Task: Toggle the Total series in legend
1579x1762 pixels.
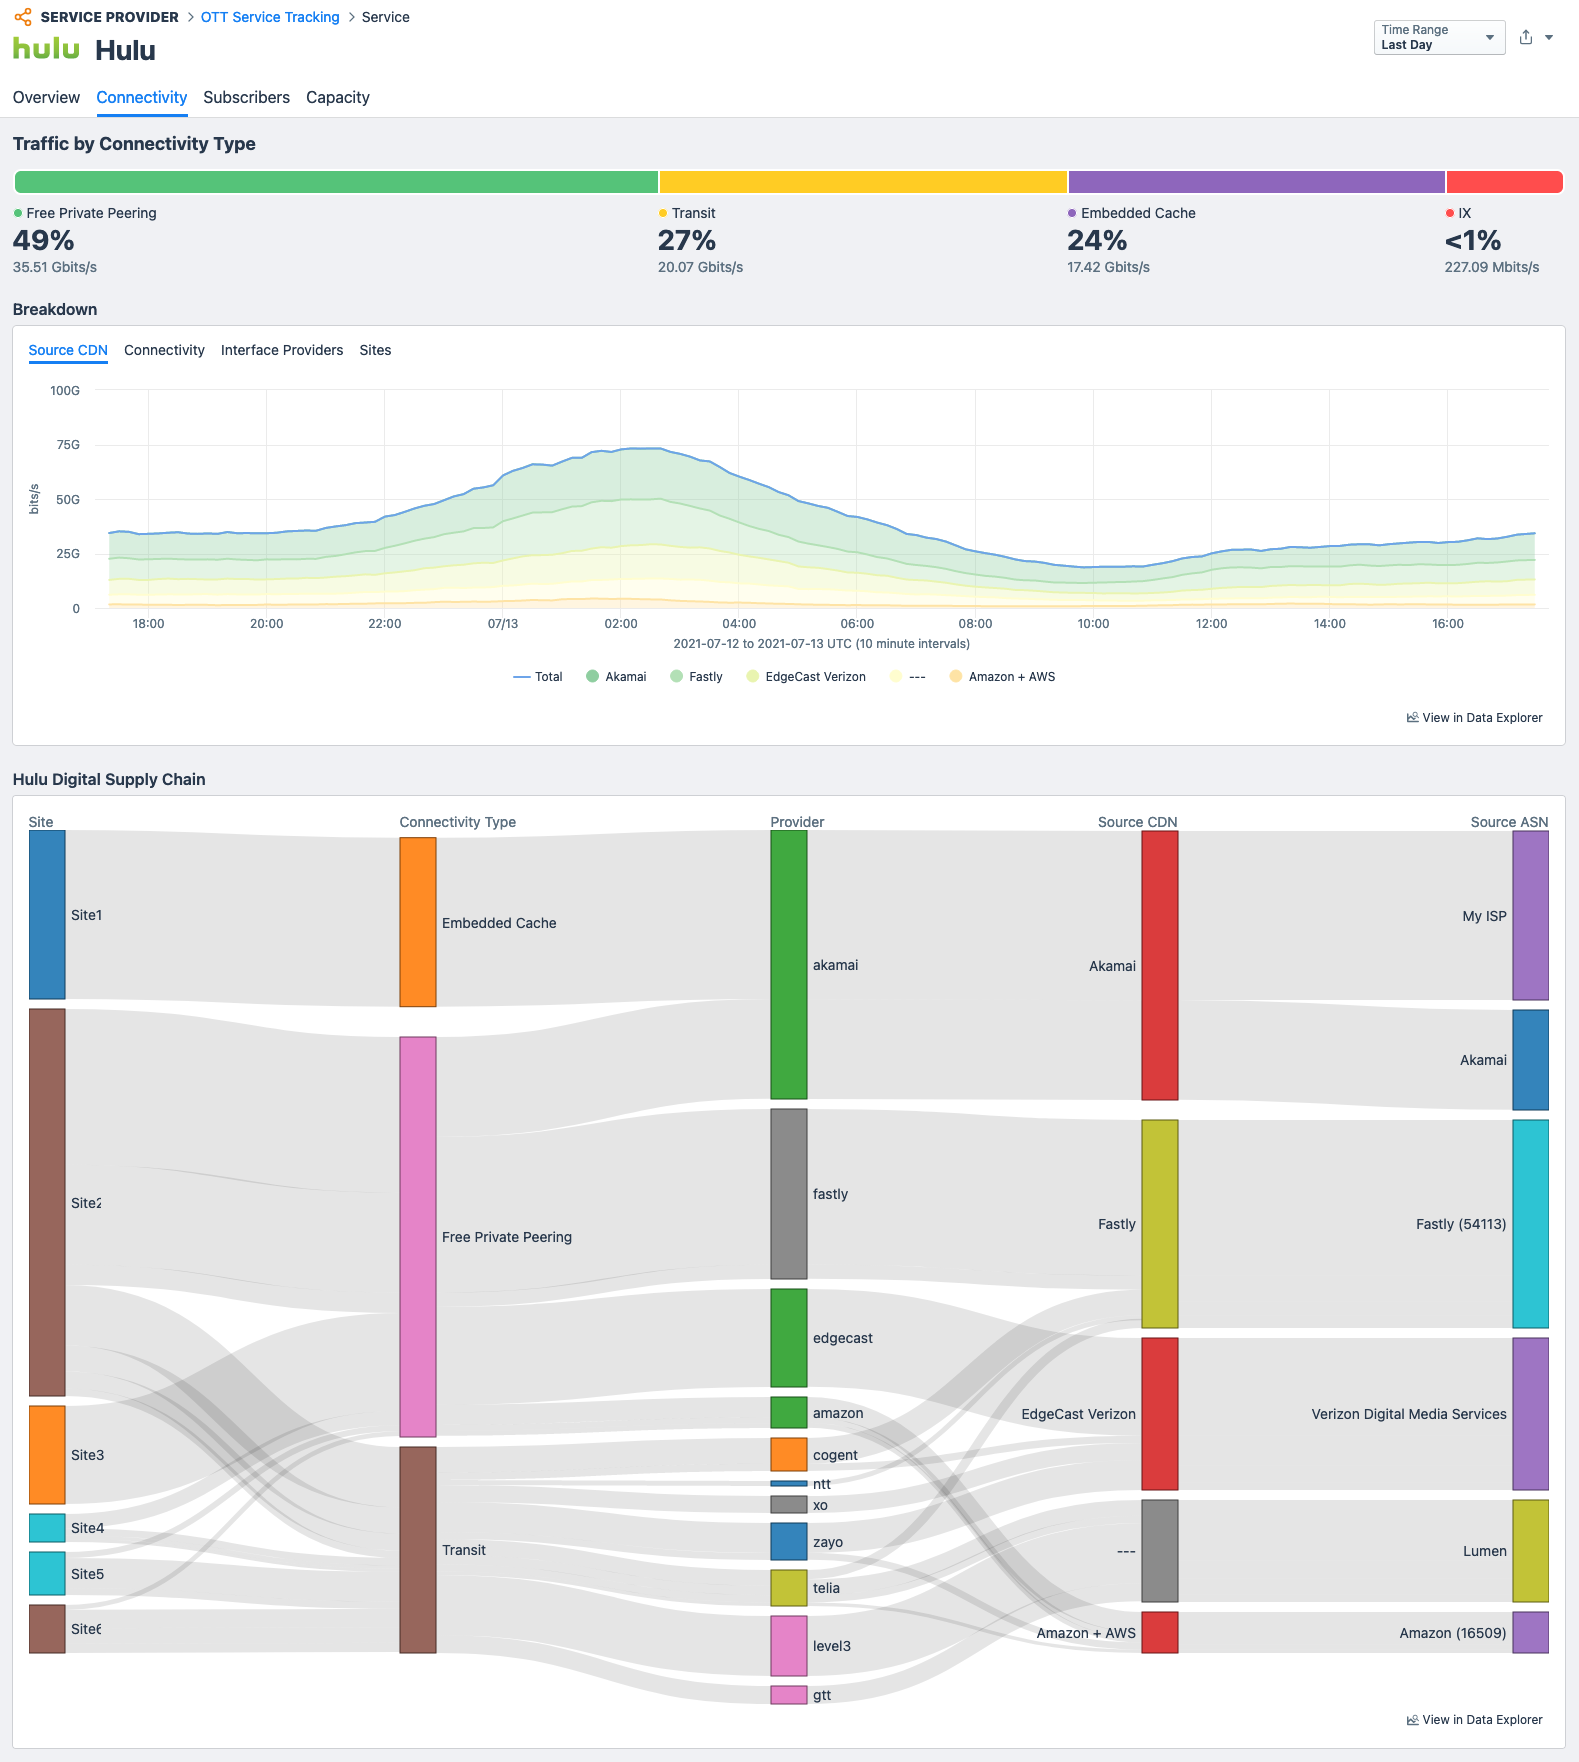Action: pos(538,677)
